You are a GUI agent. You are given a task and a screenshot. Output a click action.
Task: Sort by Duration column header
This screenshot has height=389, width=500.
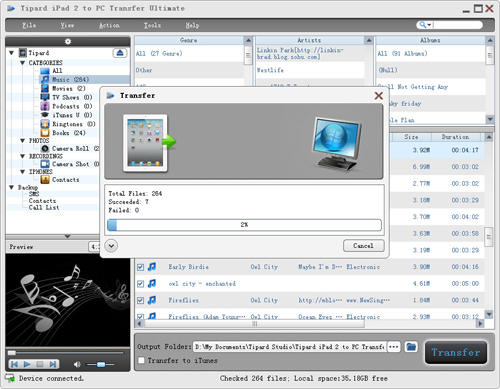click(x=455, y=137)
